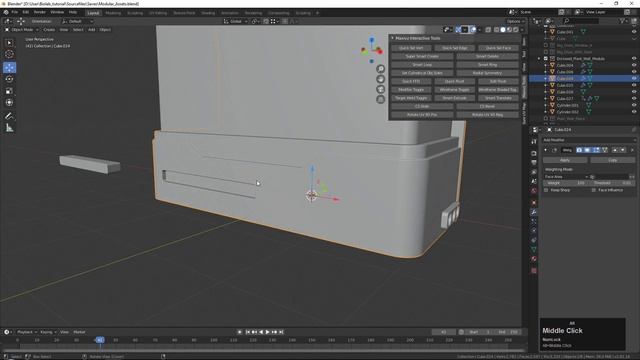This screenshot has height=360, width=640.
Task: Click the timeline play button
Action: tap(267, 332)
